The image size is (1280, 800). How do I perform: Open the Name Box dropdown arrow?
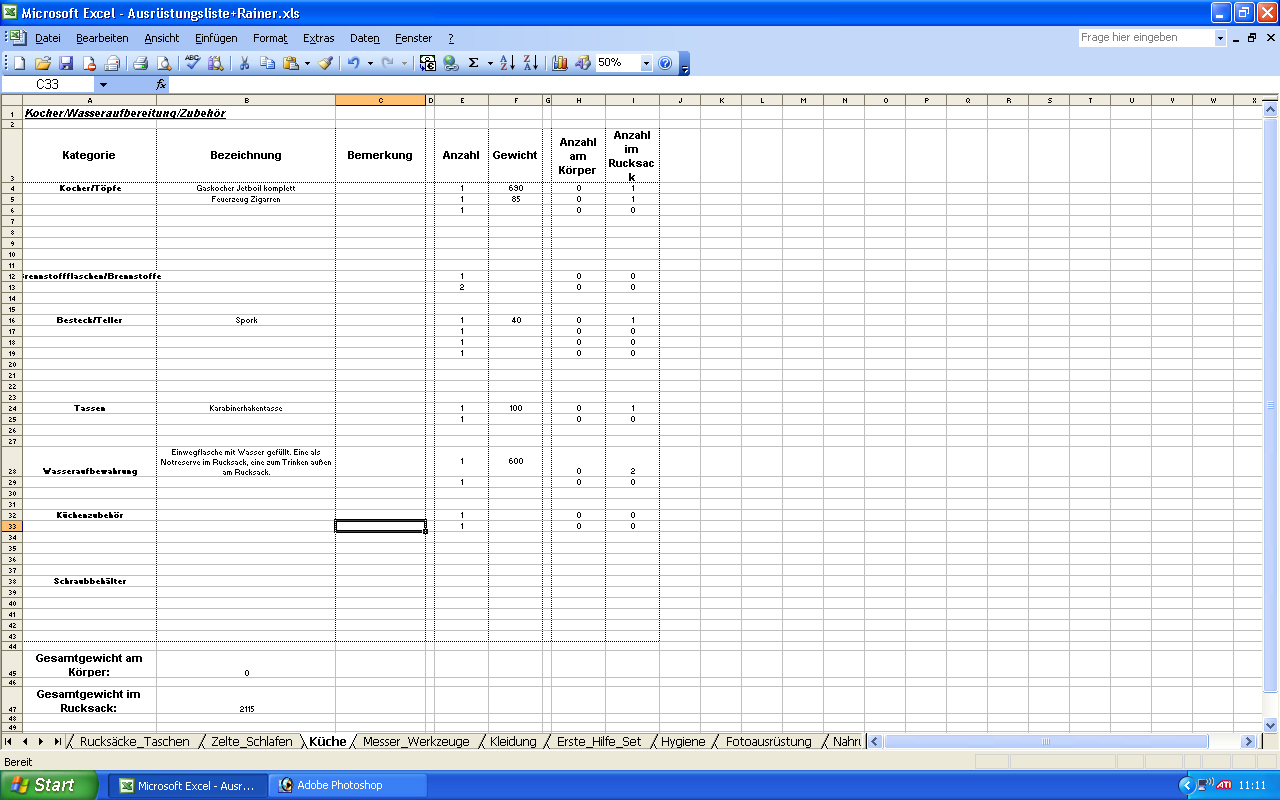[x=103, y=85]
